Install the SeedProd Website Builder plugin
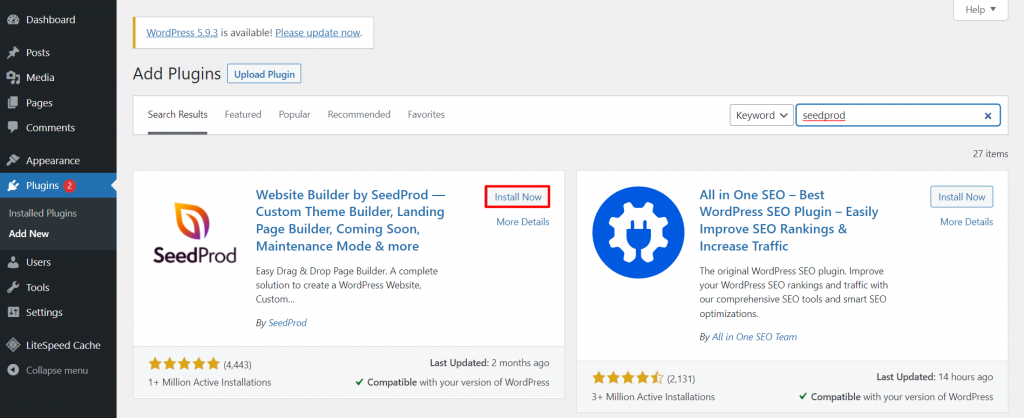Image resolution: width=1024 pixels, height=418 pixels. (x=518, y=197)
